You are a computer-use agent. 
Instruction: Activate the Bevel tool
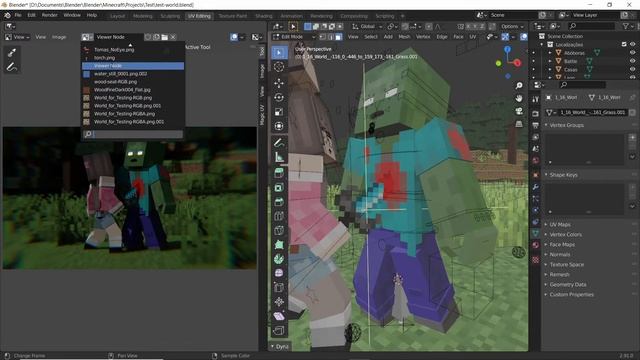tap(279, 202)
